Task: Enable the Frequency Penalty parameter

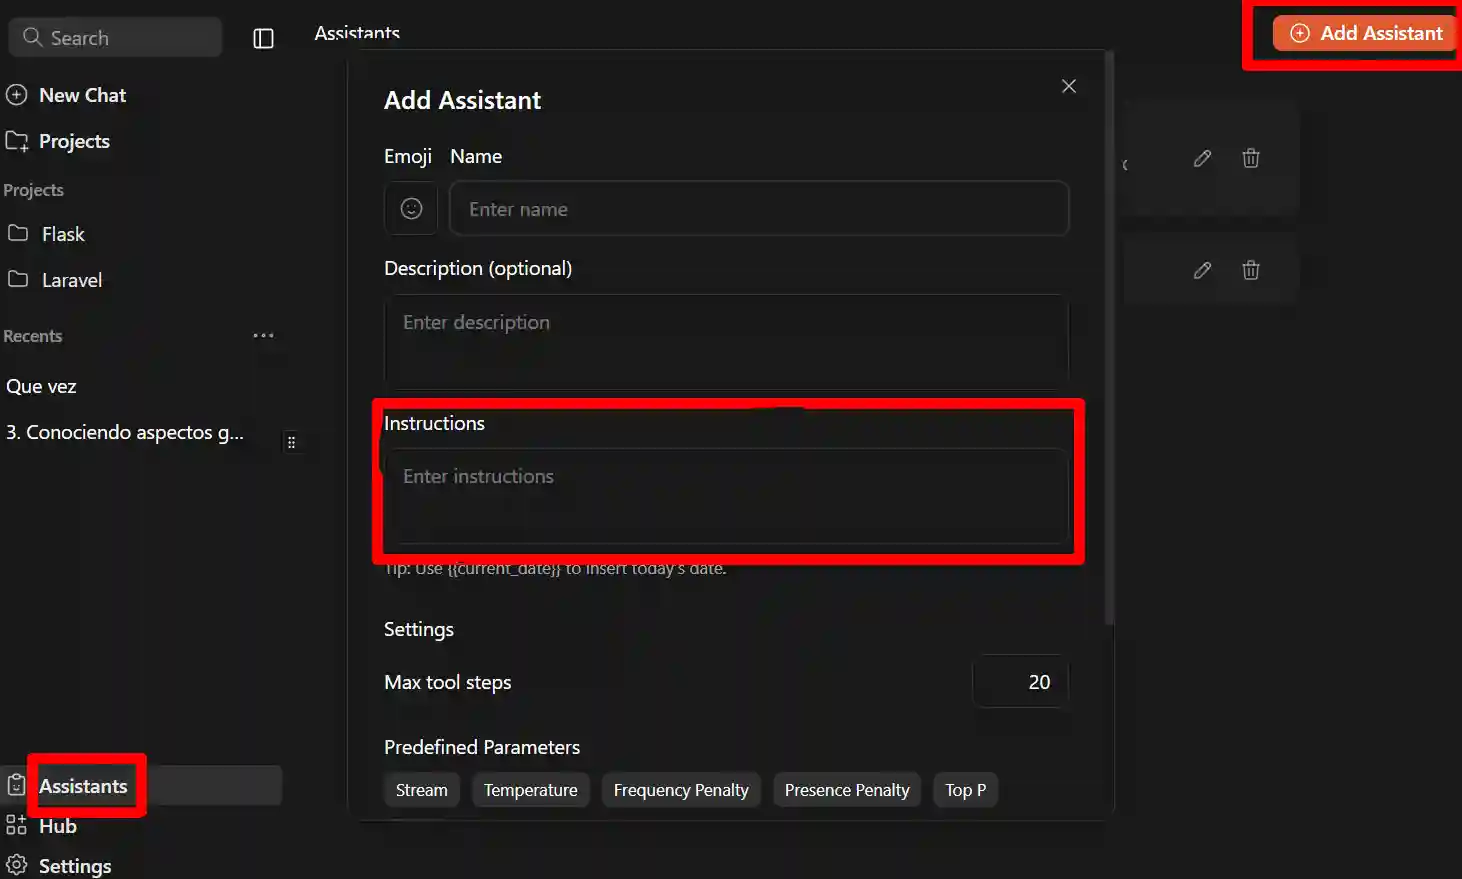Action: tap(680, 790)
